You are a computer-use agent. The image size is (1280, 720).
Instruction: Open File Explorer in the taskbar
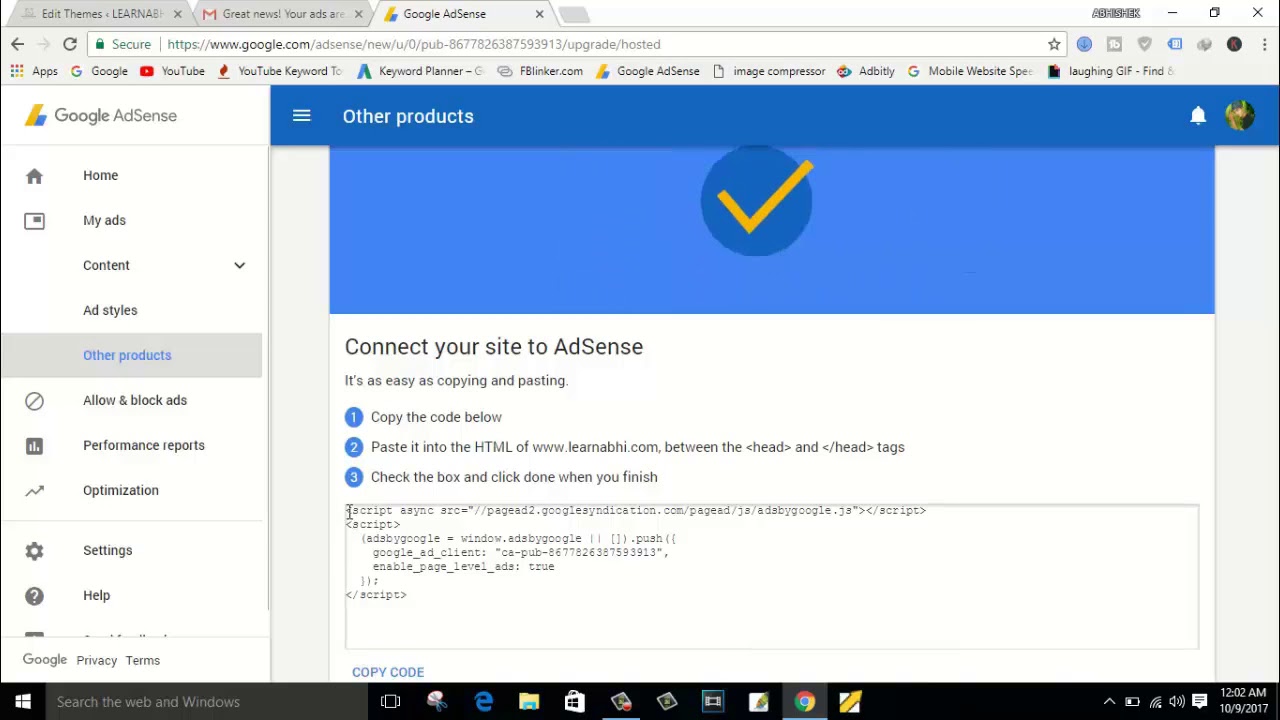[529, 702]
